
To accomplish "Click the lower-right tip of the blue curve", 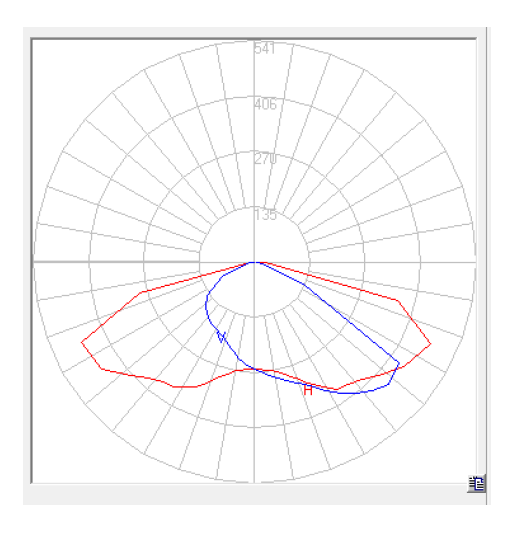I will 399,363.
